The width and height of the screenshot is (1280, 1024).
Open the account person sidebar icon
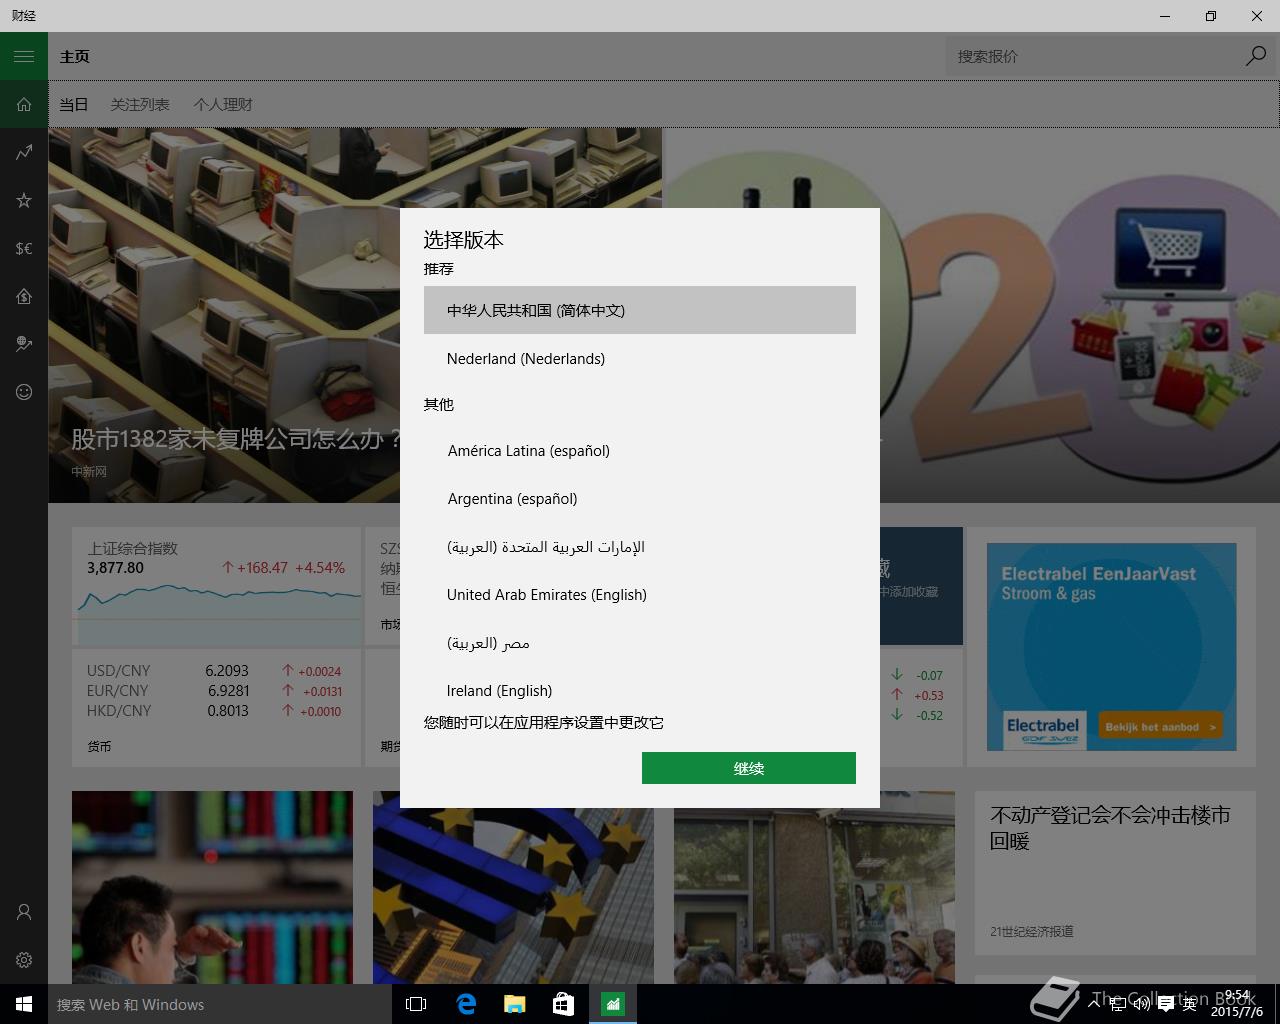24,912
